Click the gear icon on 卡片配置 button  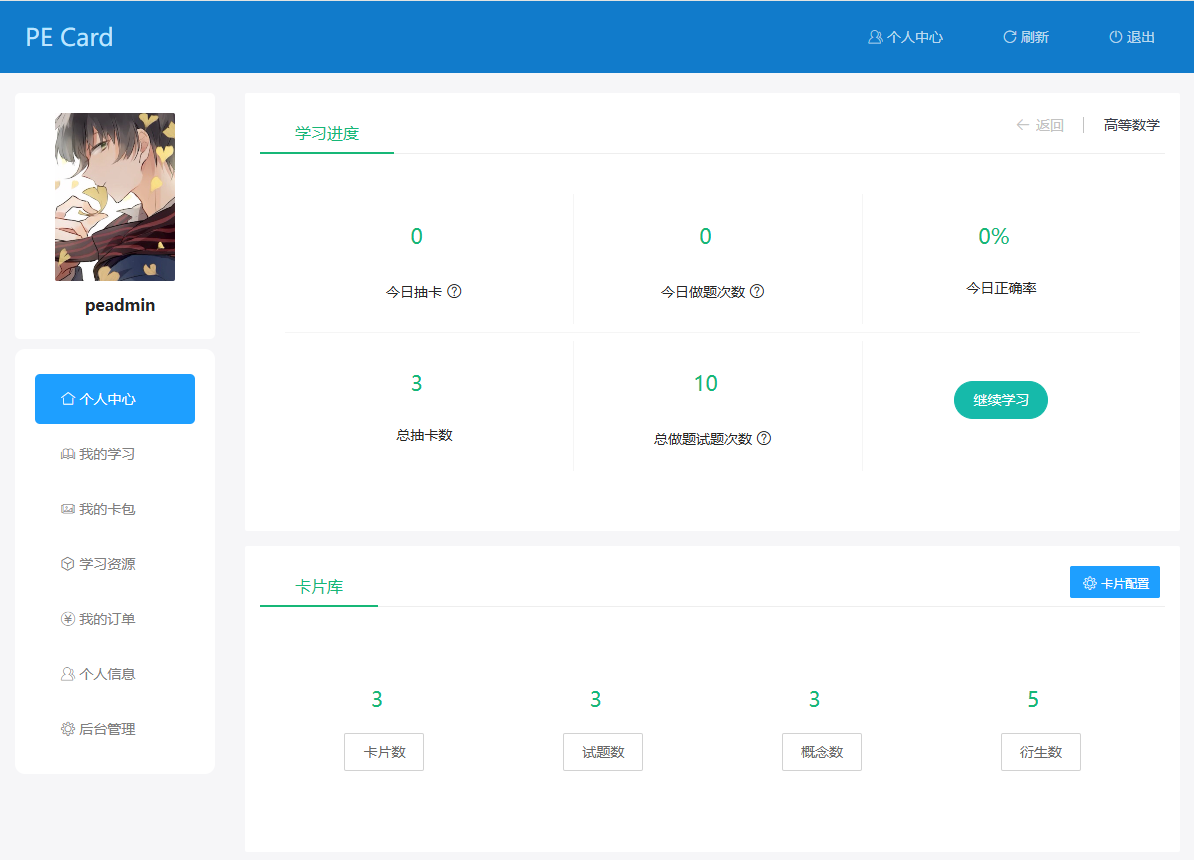coord(1090,583)
